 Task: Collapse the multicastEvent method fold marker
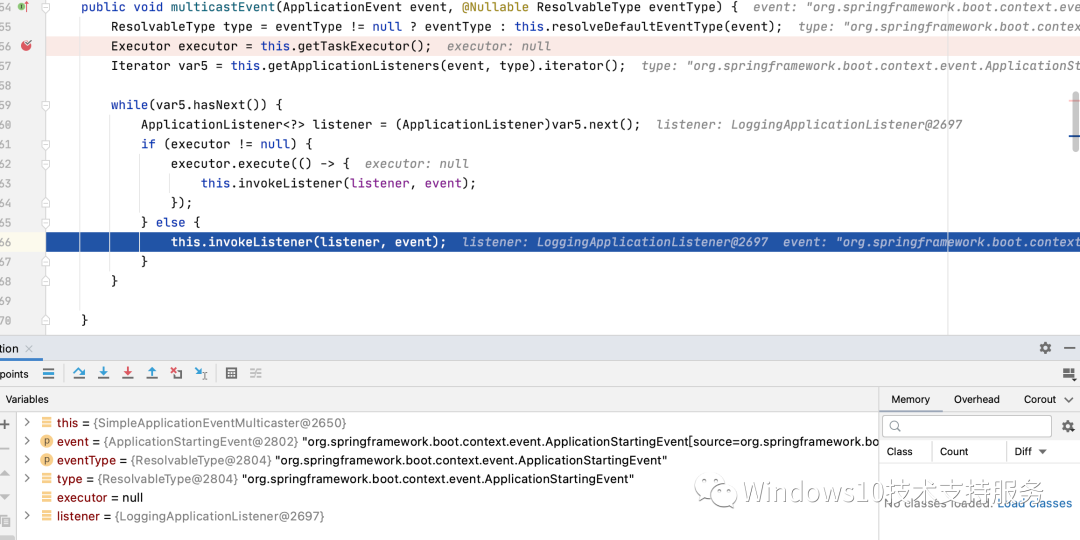click(x=45, y=7)
